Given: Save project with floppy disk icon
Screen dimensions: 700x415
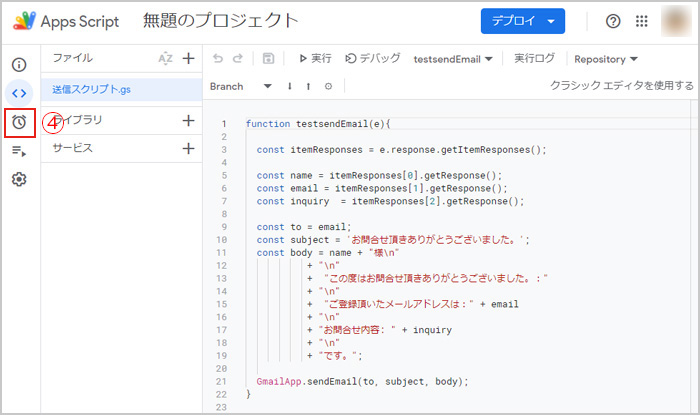Looking at the screenshot, I should click(x=268, y=58).
